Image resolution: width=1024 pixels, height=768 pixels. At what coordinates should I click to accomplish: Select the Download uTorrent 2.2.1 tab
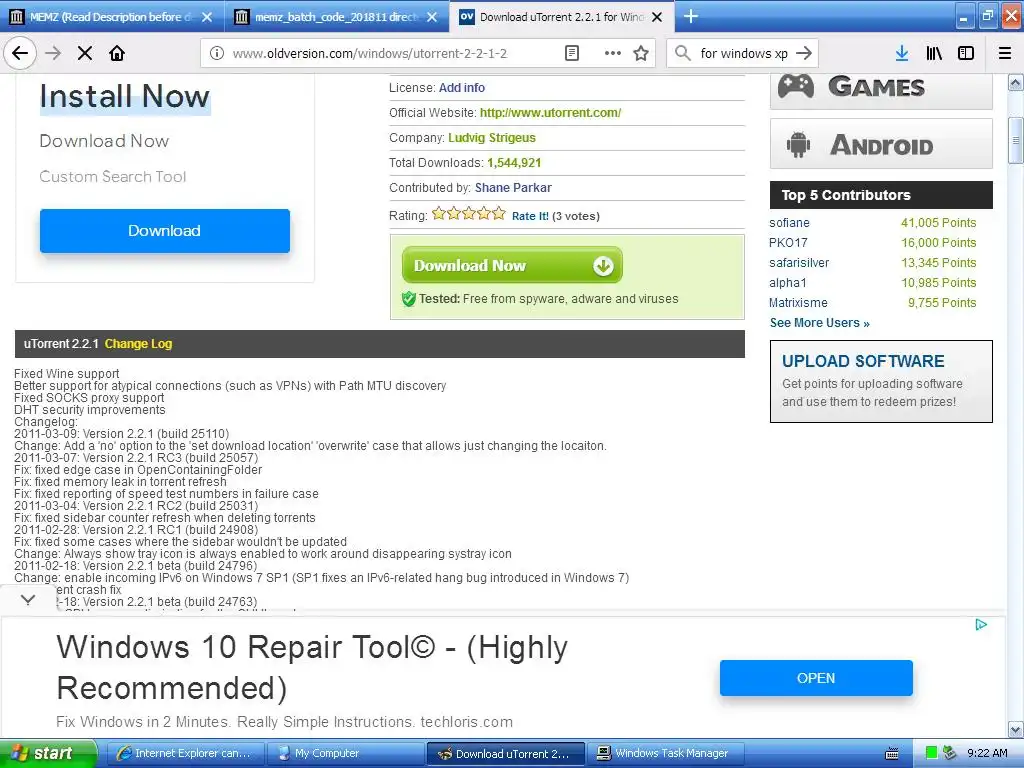coord(562,17)
